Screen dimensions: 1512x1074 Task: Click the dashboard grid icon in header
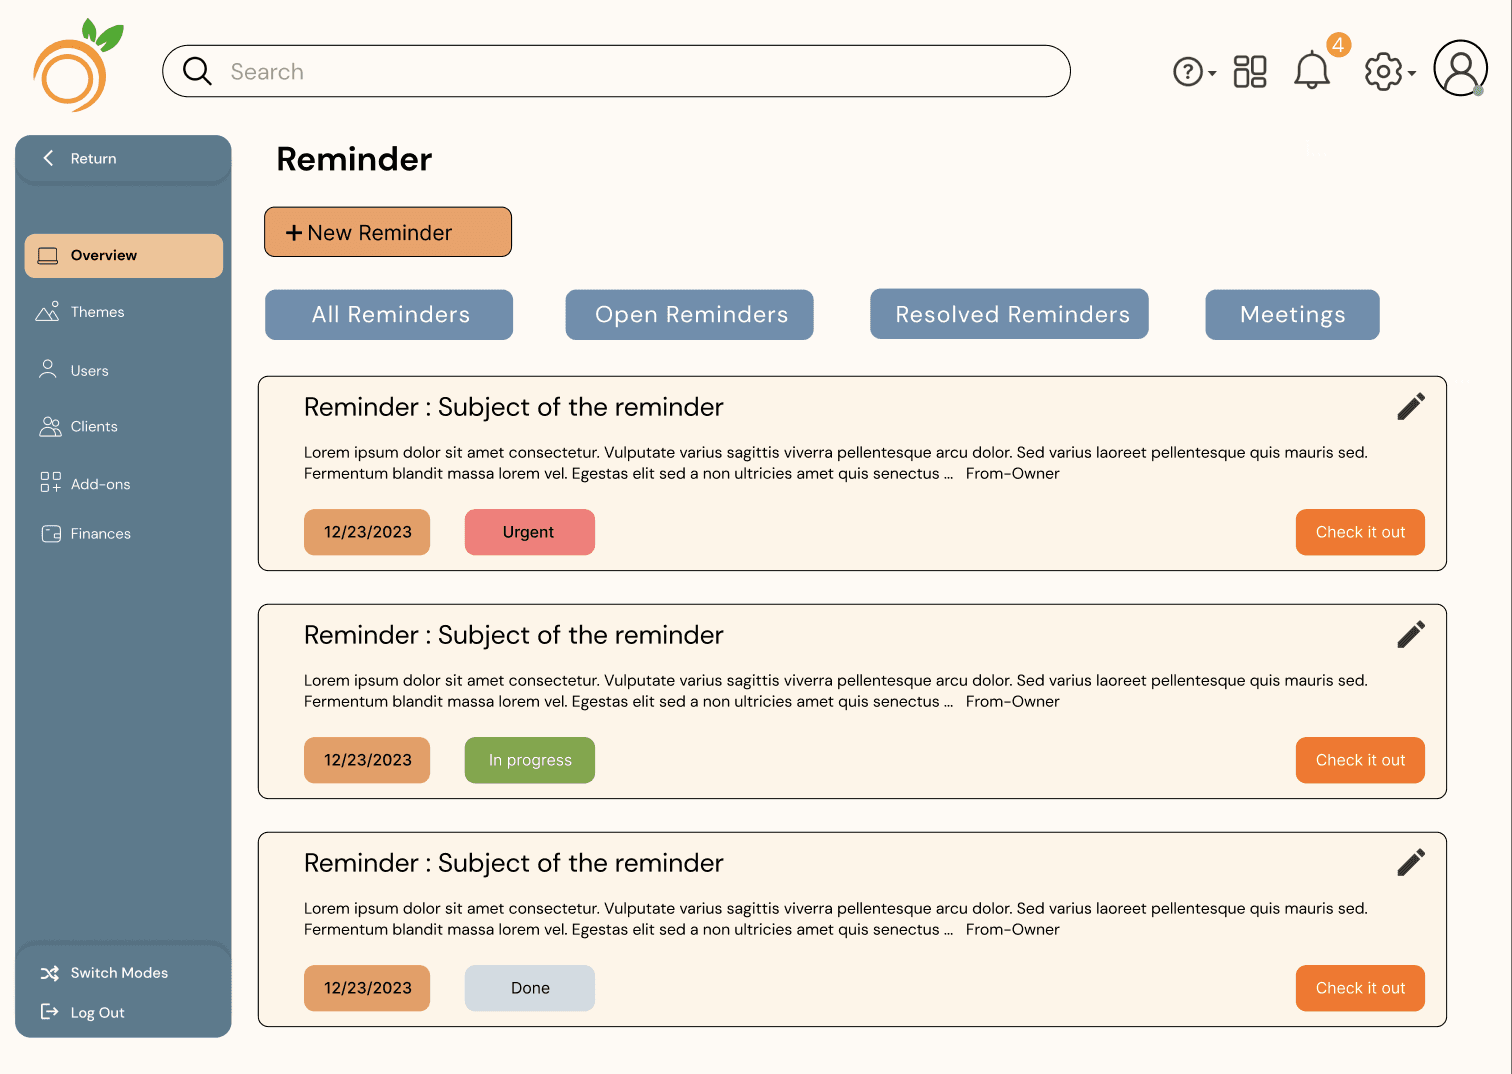(1250, 71)
